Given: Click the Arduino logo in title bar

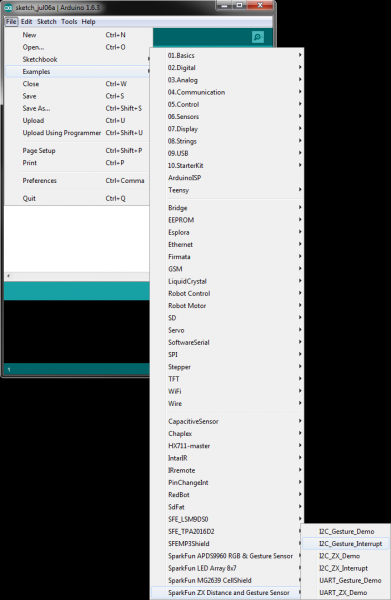Looking at the screenshot, I should 8,7.
